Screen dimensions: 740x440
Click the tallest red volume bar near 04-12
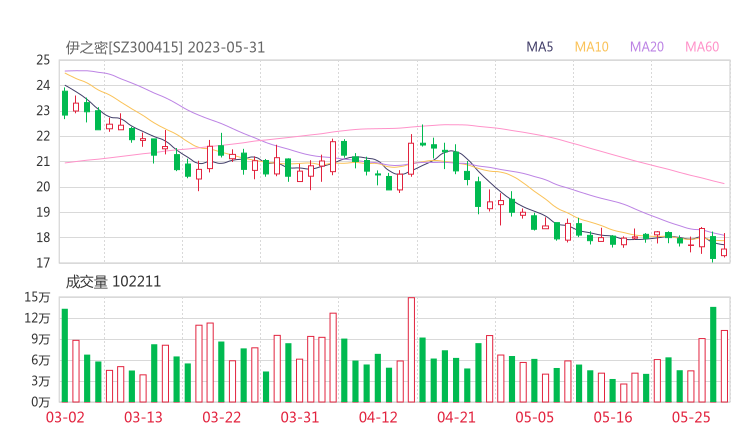(412, 350)
